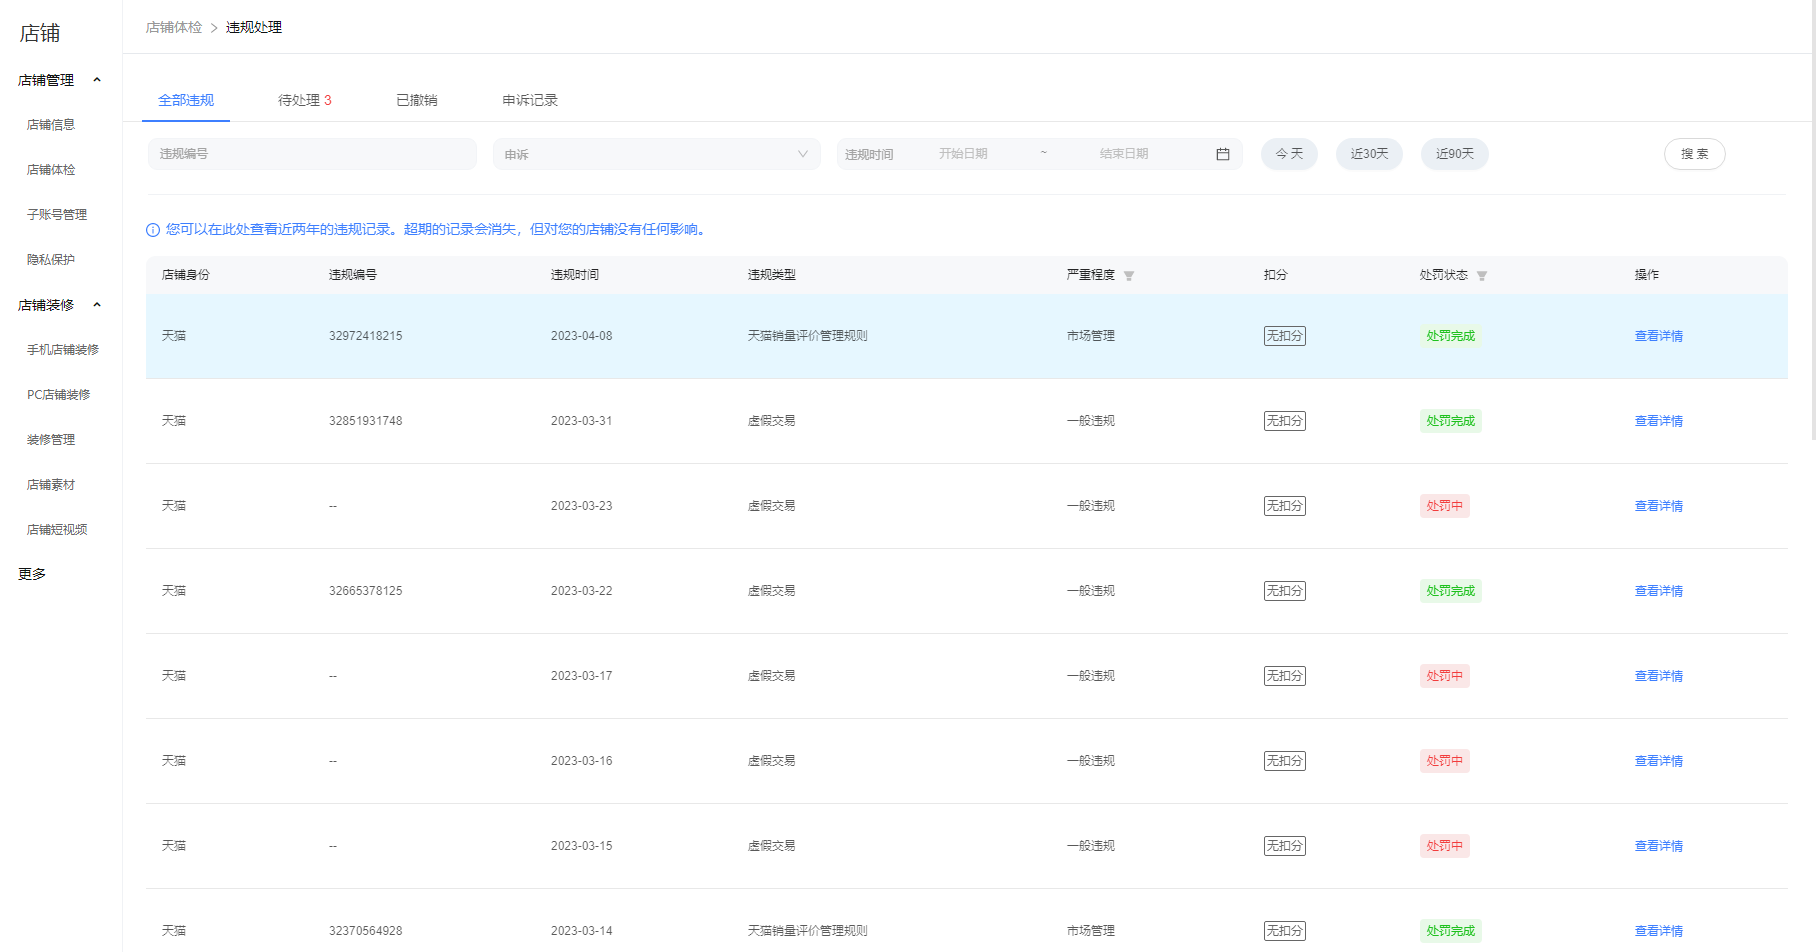This screenshot has height=952, width=1816.
Task: Switch to the 待处理 tab
Action: coord(305,100)
